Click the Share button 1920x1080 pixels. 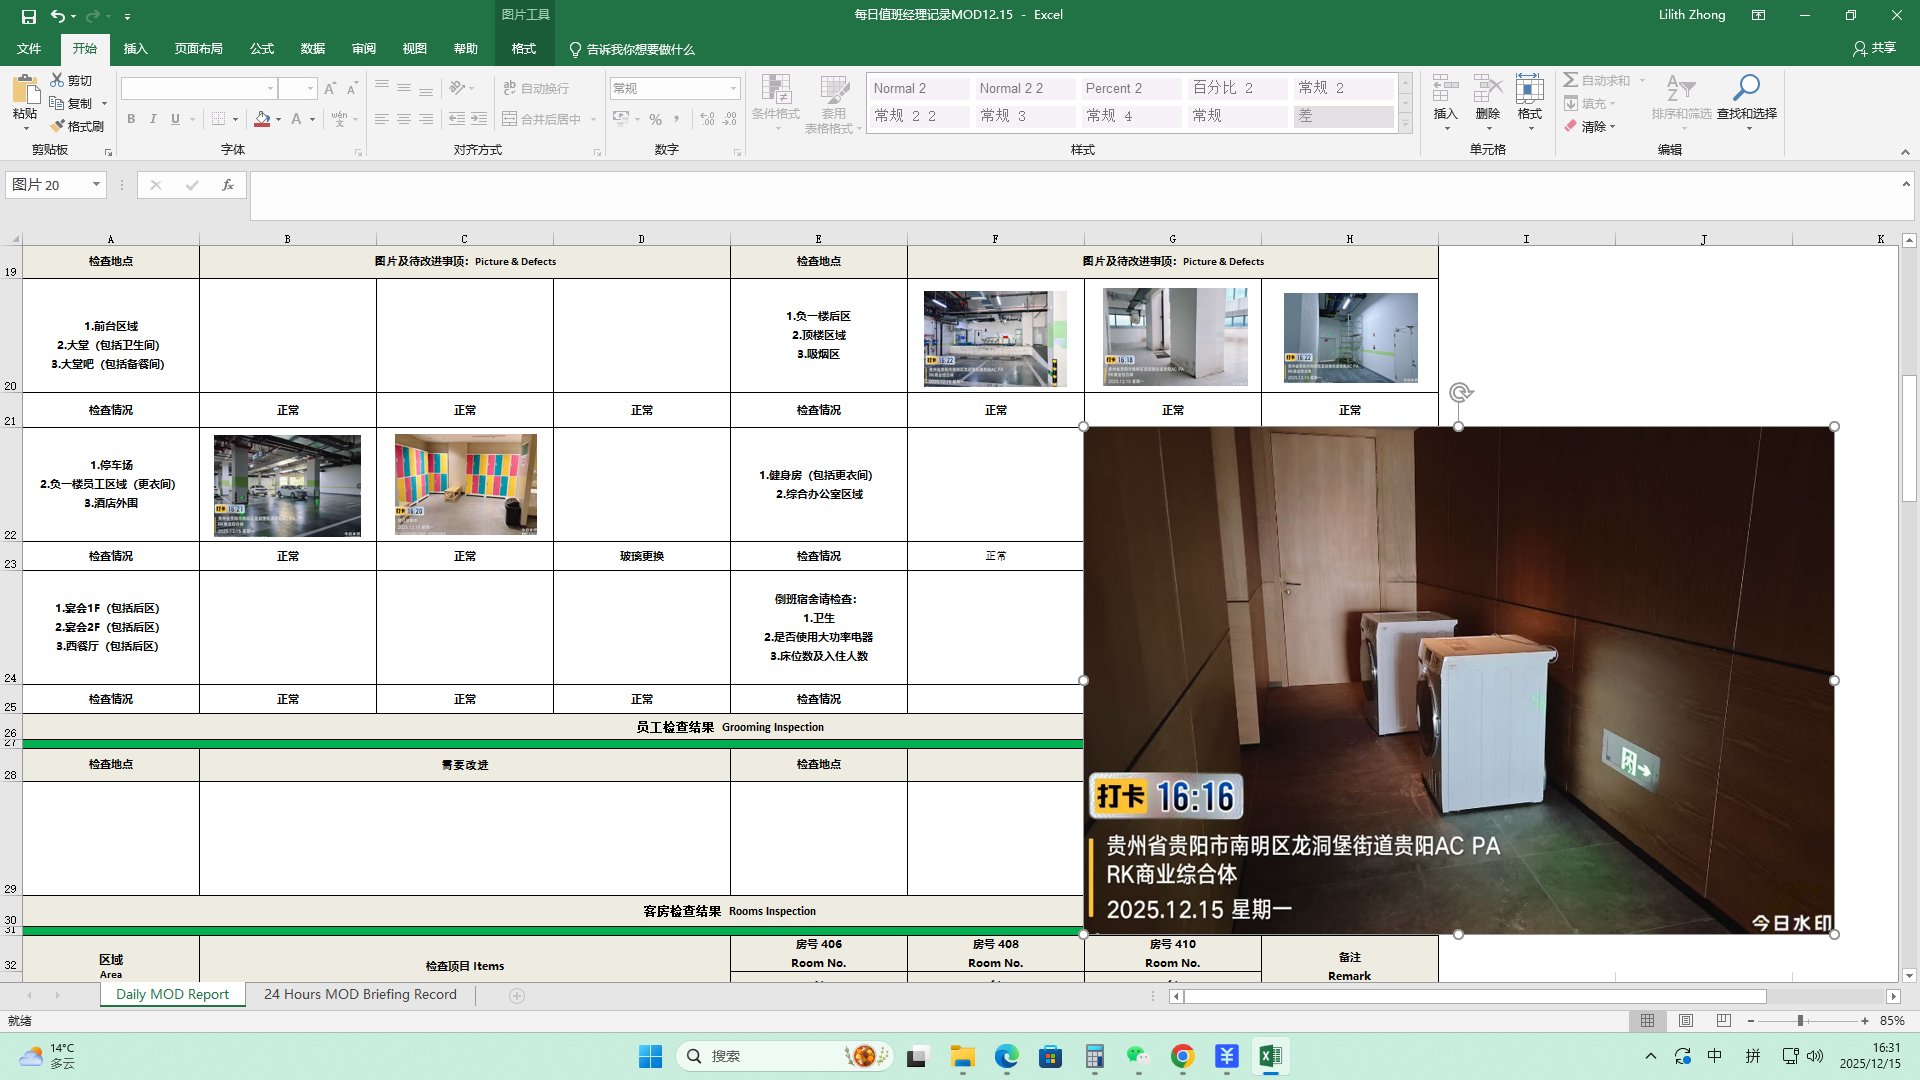pos(1875,48)
